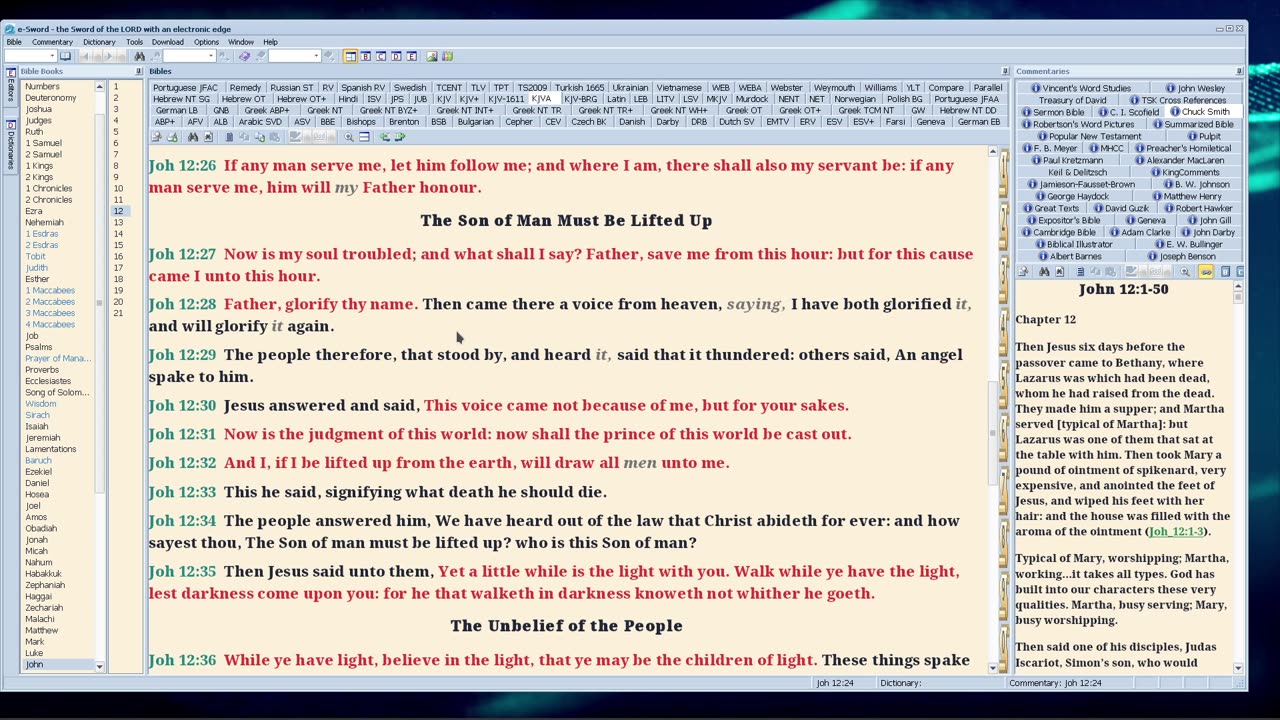Click the Dictionary status bar field
Viewport: 1280px width, 720px height.
(940, 683)
